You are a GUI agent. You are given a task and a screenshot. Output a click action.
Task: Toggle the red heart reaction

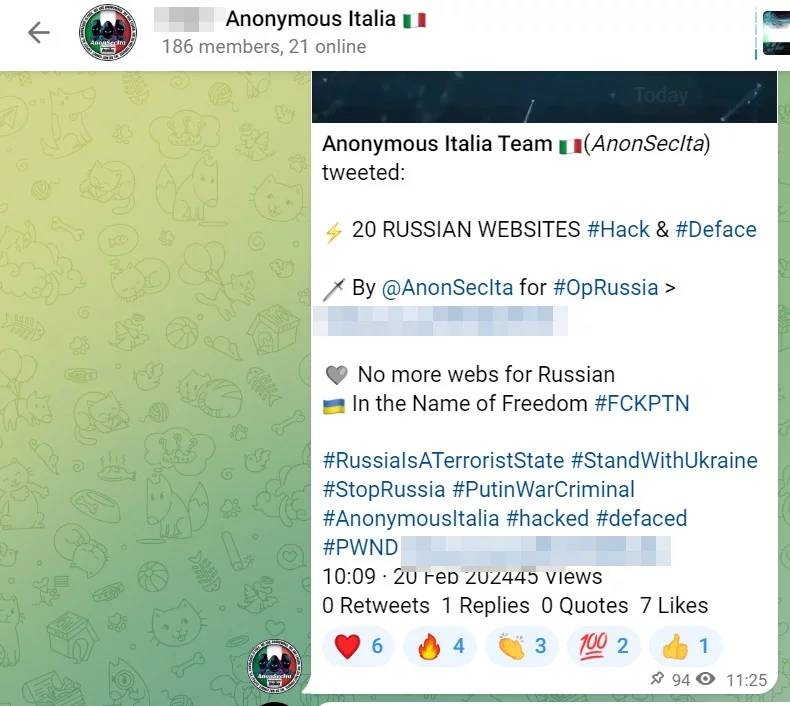(x=358, y=646)
